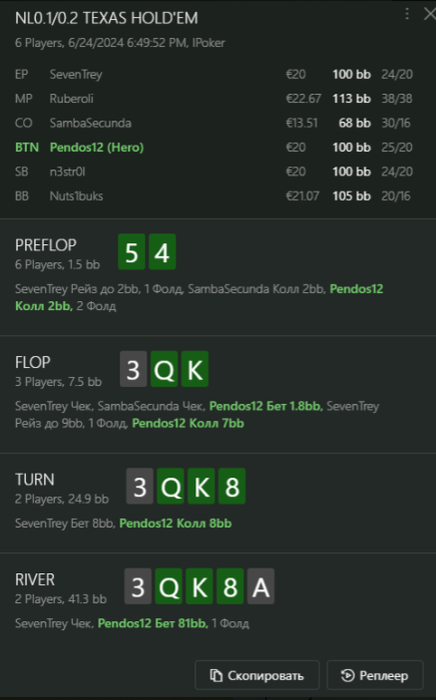Click the hero's 4 hole card
This screenshot has width=436, height=700.
[162, 252]
